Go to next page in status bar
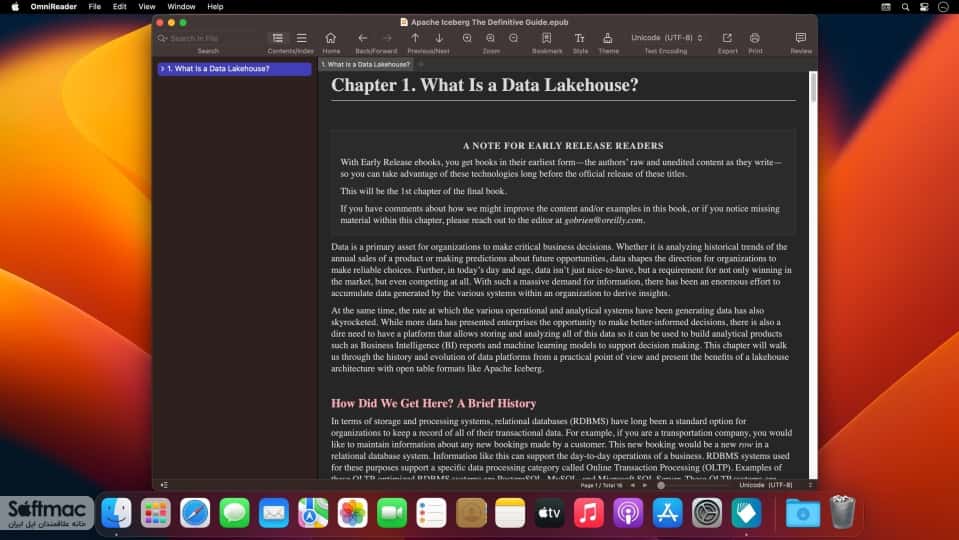 (645, 485)
